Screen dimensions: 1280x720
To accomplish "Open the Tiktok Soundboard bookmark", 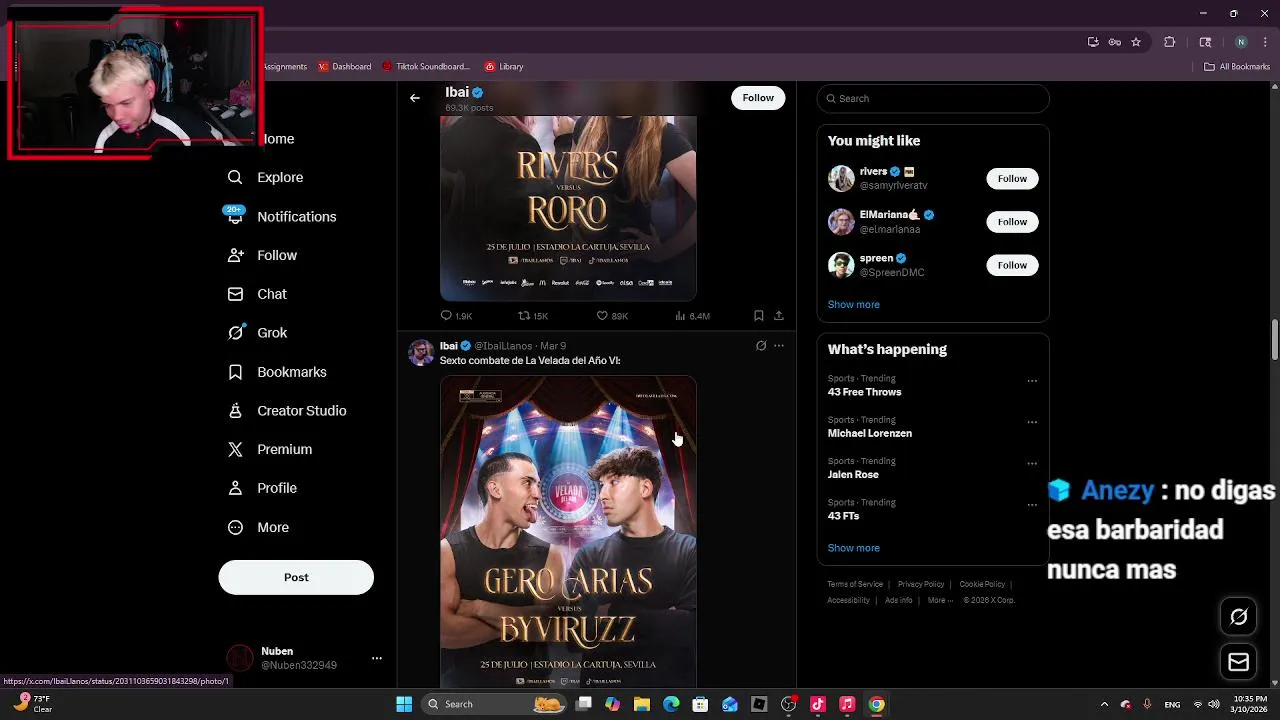I will 426,67.
